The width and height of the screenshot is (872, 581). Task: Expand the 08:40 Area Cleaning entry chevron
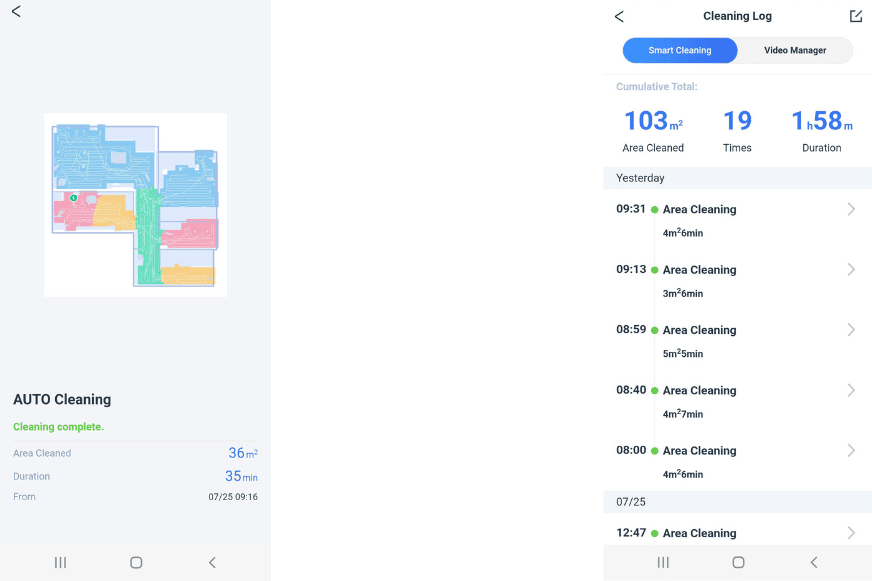tap(851, 390)
